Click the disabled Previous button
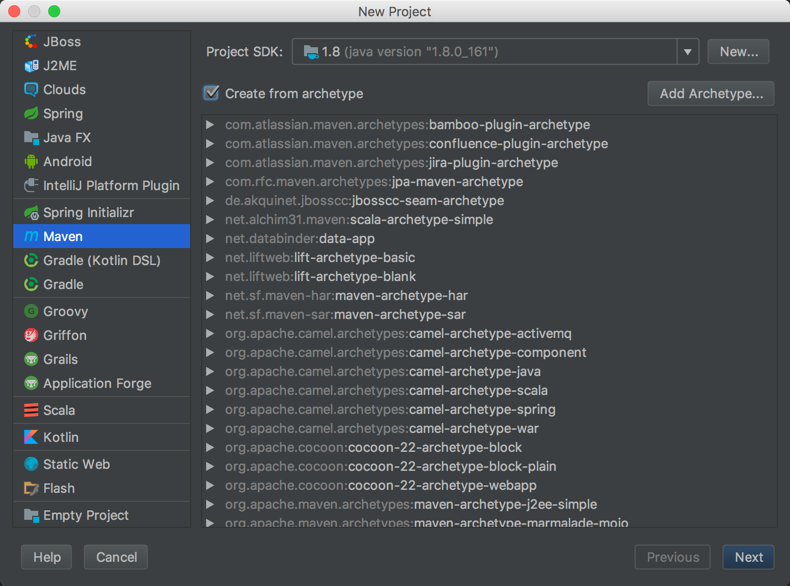This screenshot has height=586, width=790. click(x=673, y=557)
